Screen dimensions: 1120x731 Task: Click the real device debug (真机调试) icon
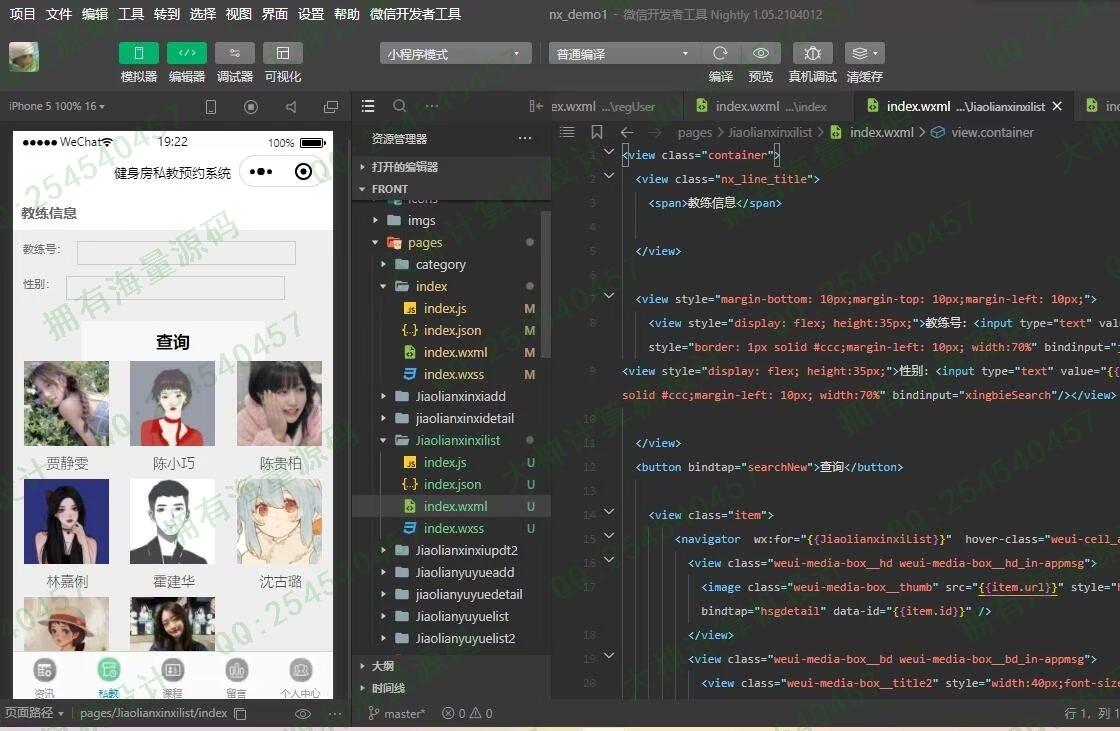(812, 53)
